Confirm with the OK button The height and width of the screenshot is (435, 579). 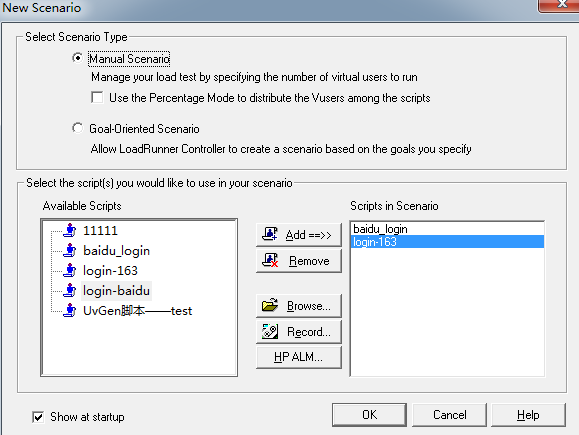(369, 415)
